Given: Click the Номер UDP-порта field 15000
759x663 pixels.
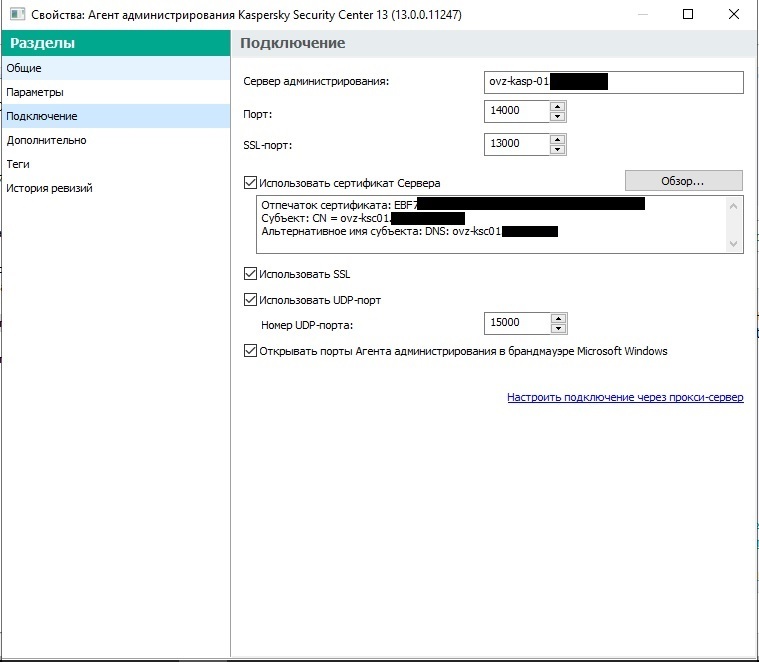Looking at the screenshot, I should [x=517, y=323].
